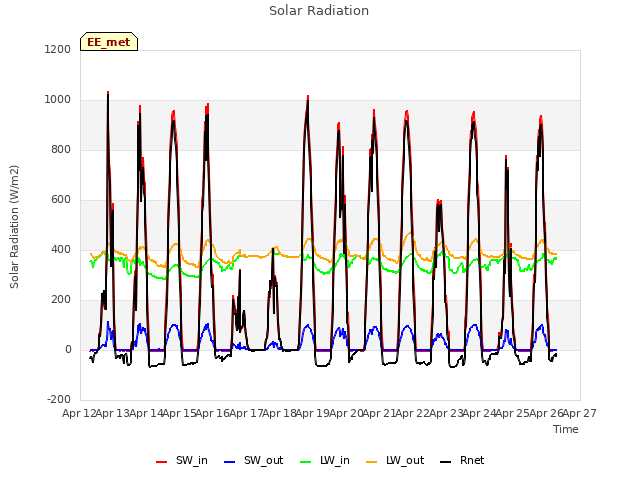Toggle the LW_in legend entry
This screenshot has height=480, width=640.
point(325,460)
